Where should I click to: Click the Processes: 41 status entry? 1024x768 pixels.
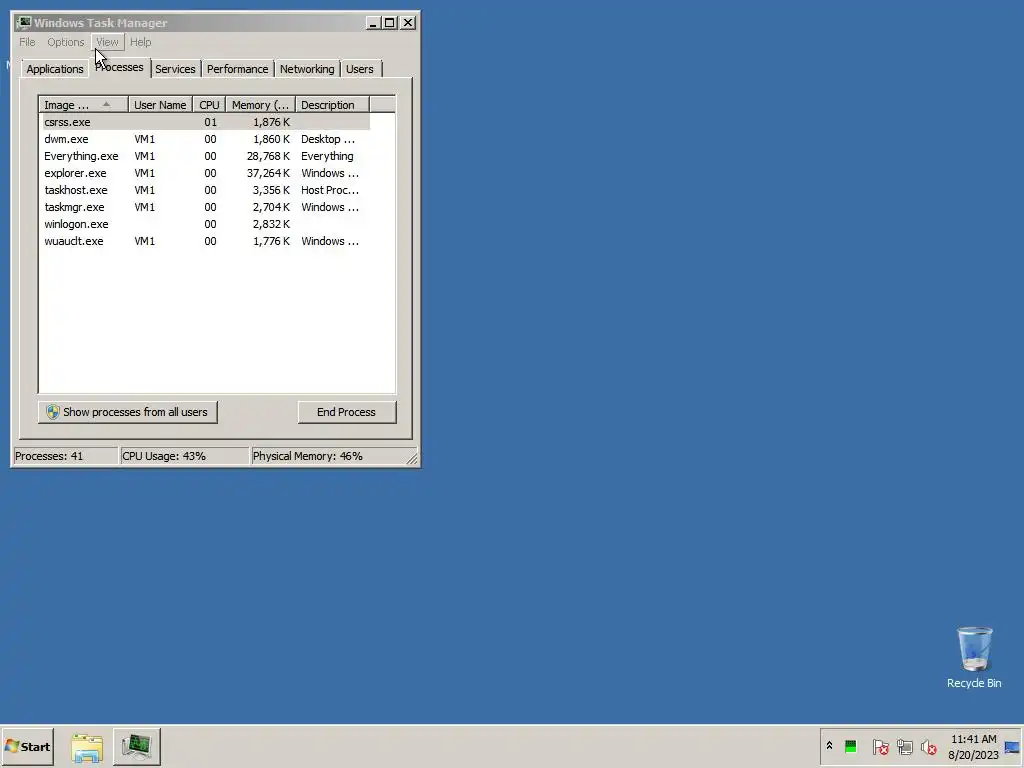pos(65,456)
